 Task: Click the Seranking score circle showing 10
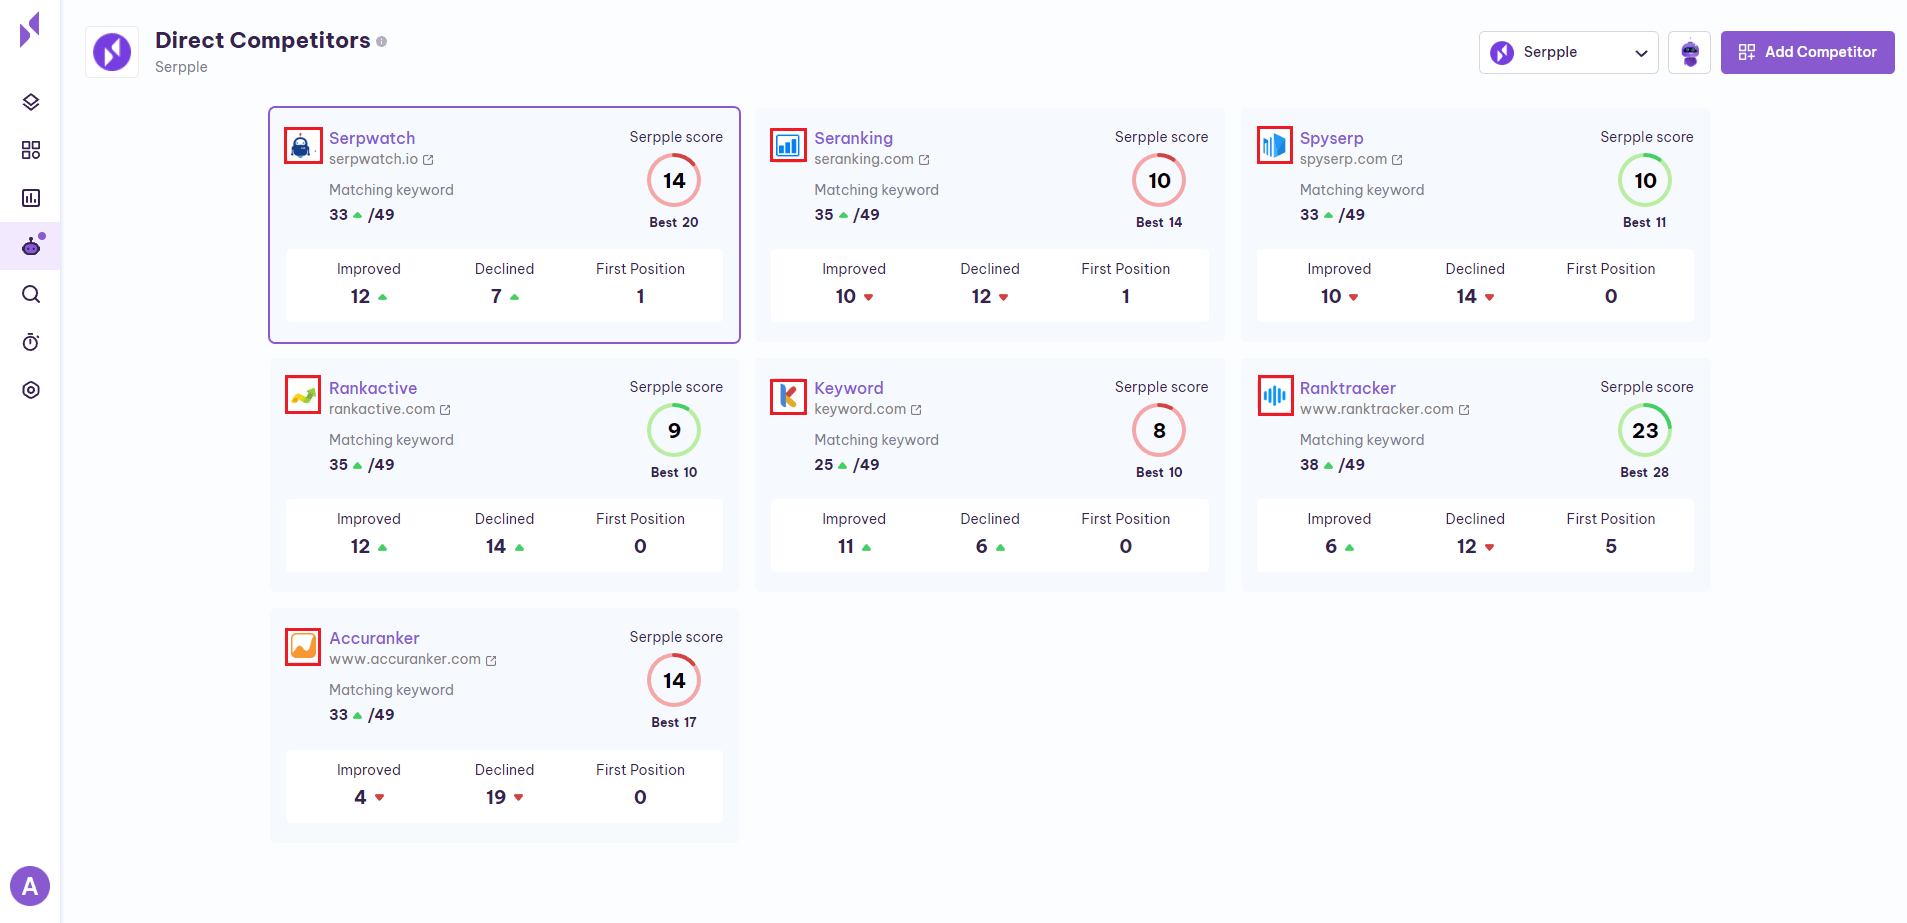coord(1159,180)
